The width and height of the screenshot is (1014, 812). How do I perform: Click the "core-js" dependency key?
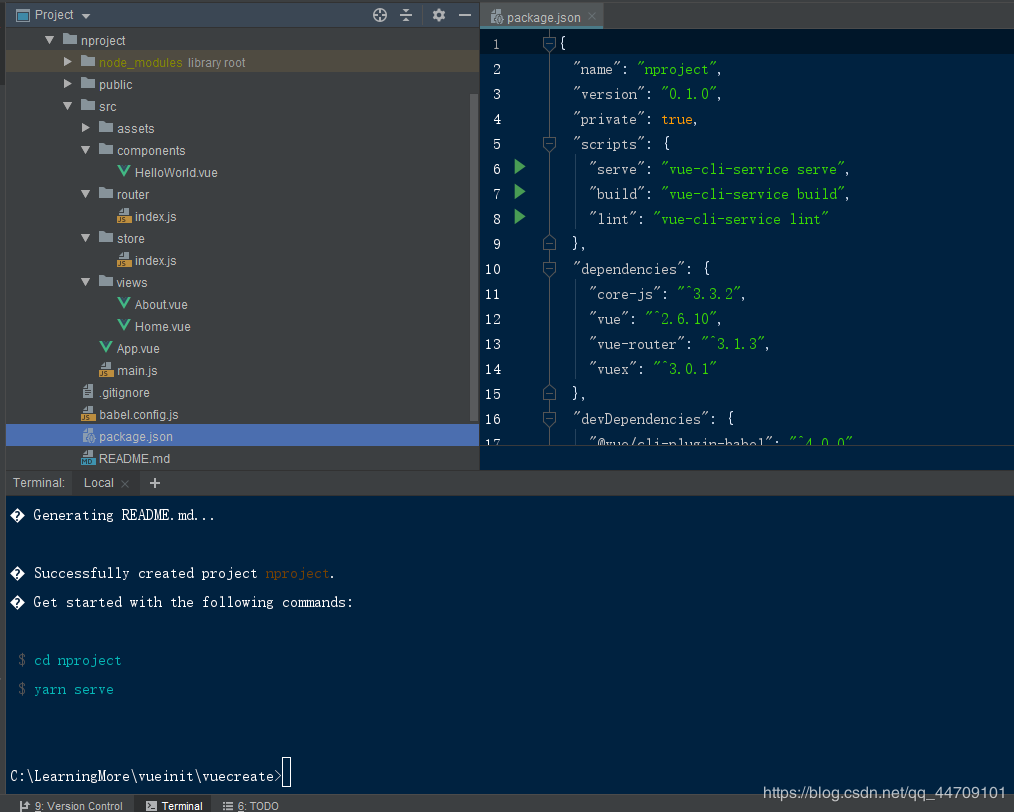(x=625, y=294)
